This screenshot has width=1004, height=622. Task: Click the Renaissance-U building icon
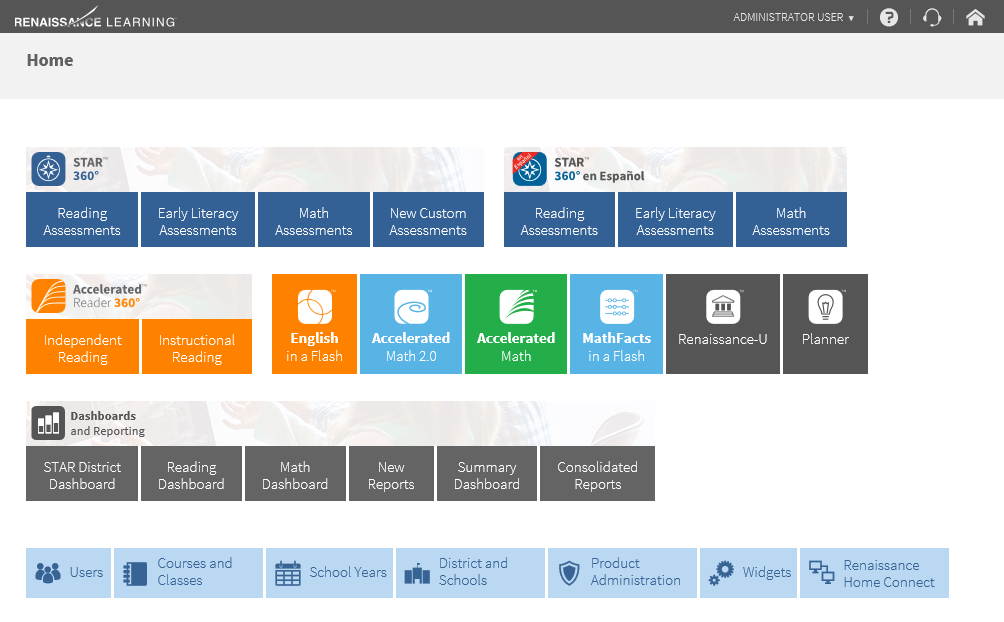[x=723, y=307]
